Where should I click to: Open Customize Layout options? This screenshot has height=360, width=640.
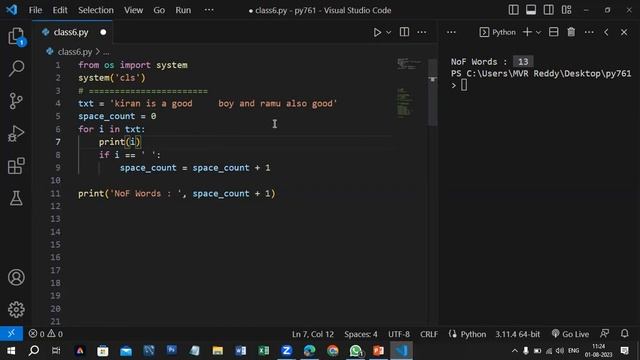pyautogui.click(x=566, y=10)
